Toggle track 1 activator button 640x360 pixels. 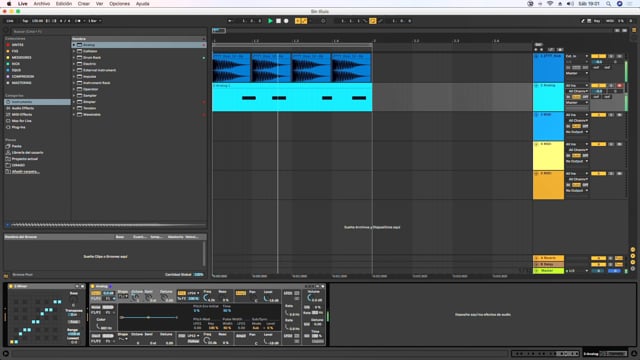(598, 56)
